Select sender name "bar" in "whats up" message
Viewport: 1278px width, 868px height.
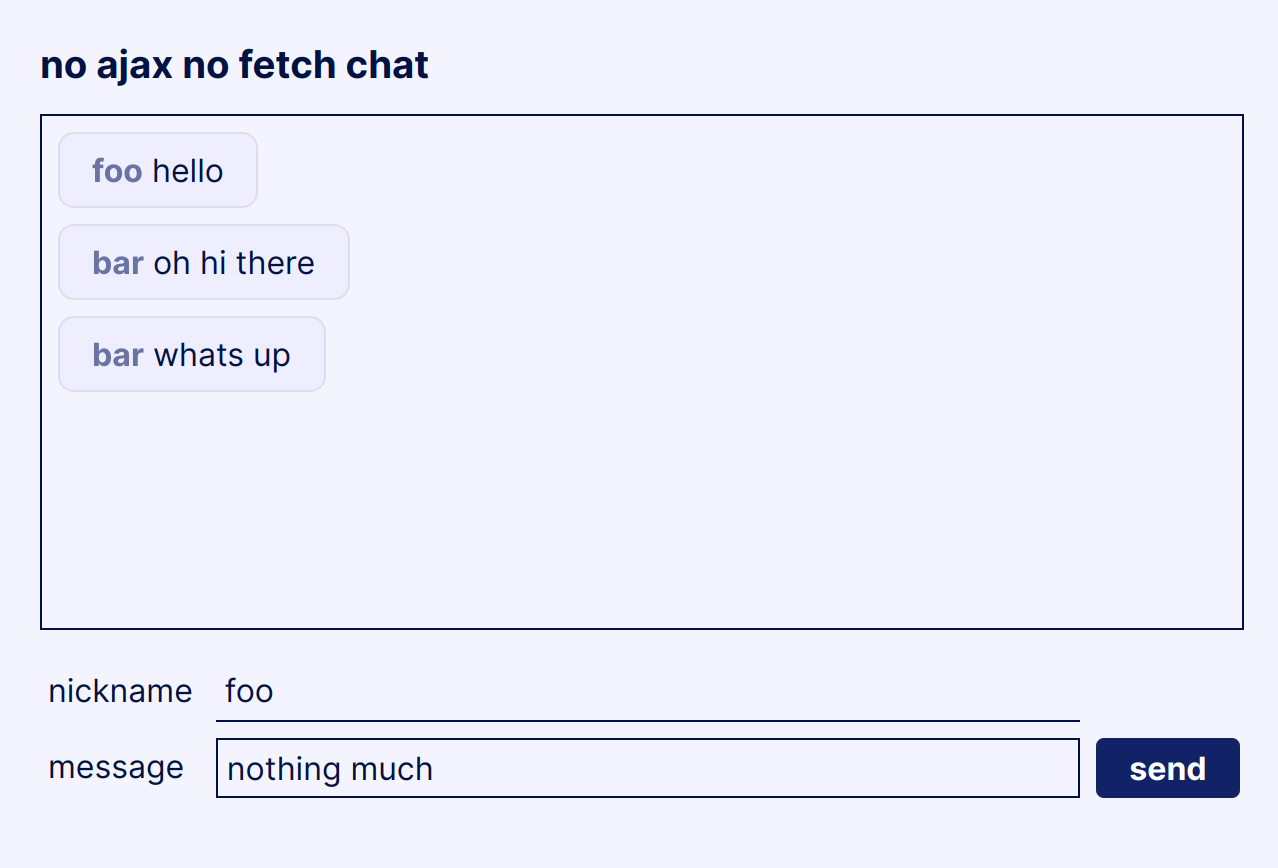[x=118, y=355]
